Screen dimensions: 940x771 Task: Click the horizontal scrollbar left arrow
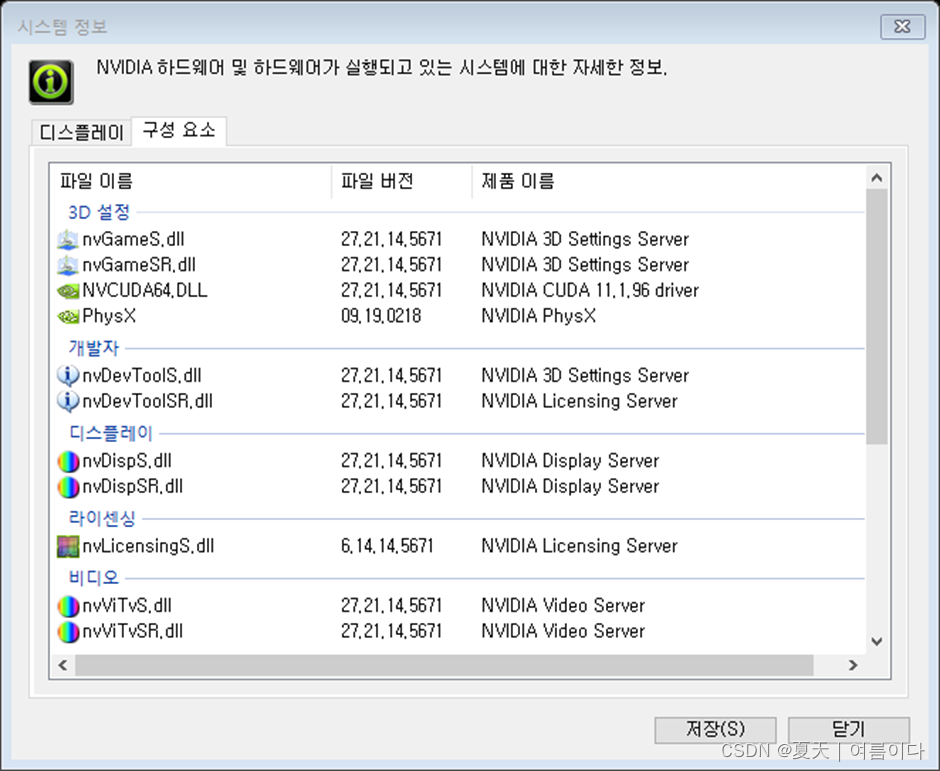tap(63, 665)
